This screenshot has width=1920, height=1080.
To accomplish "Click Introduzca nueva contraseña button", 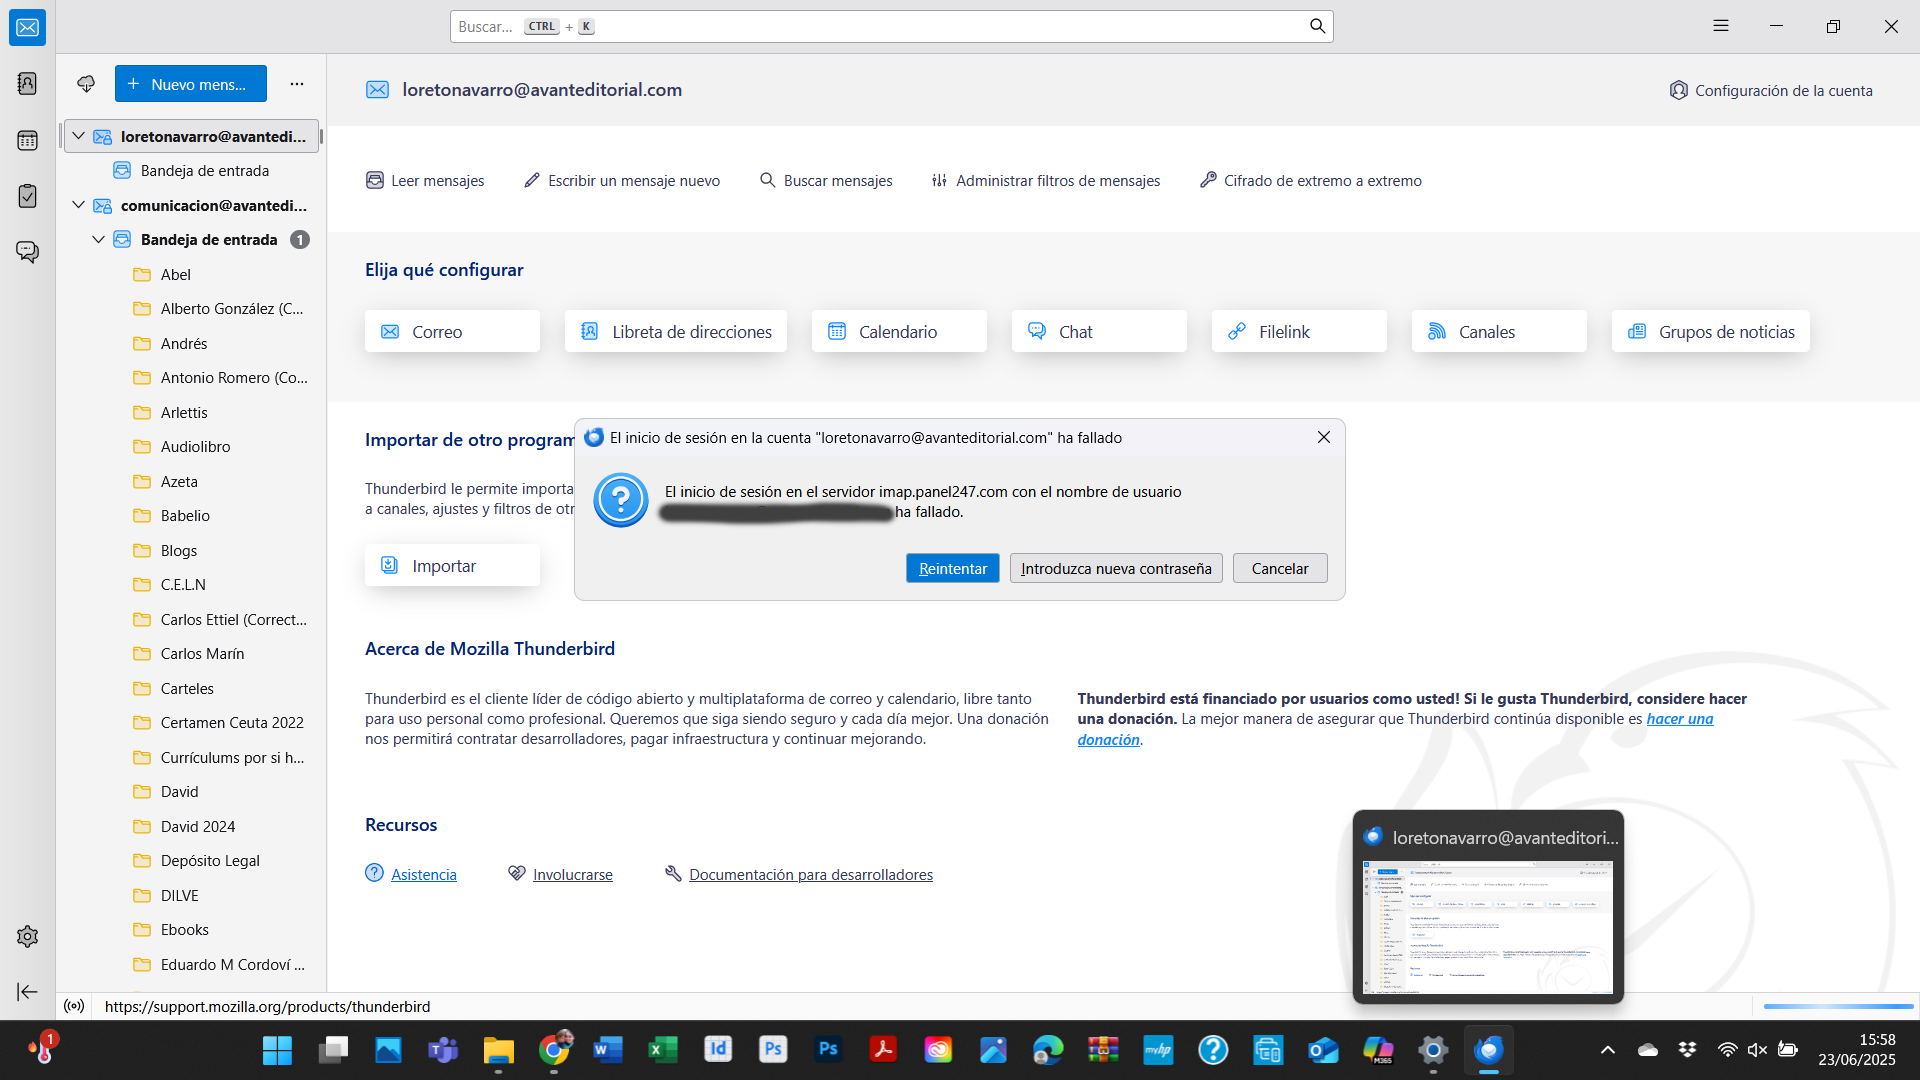I will coord(1116,568).
